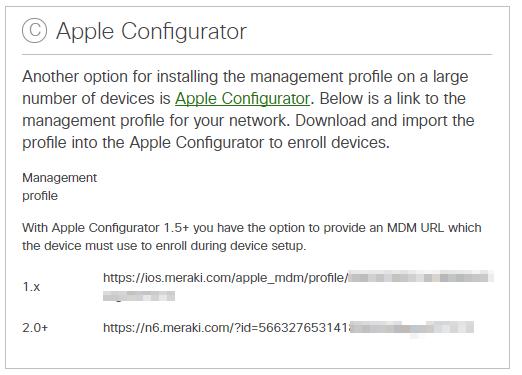
Task: Click the blurred tail of the 2.0+ URL
Action: pyautogui.click(x=412, y=328)
